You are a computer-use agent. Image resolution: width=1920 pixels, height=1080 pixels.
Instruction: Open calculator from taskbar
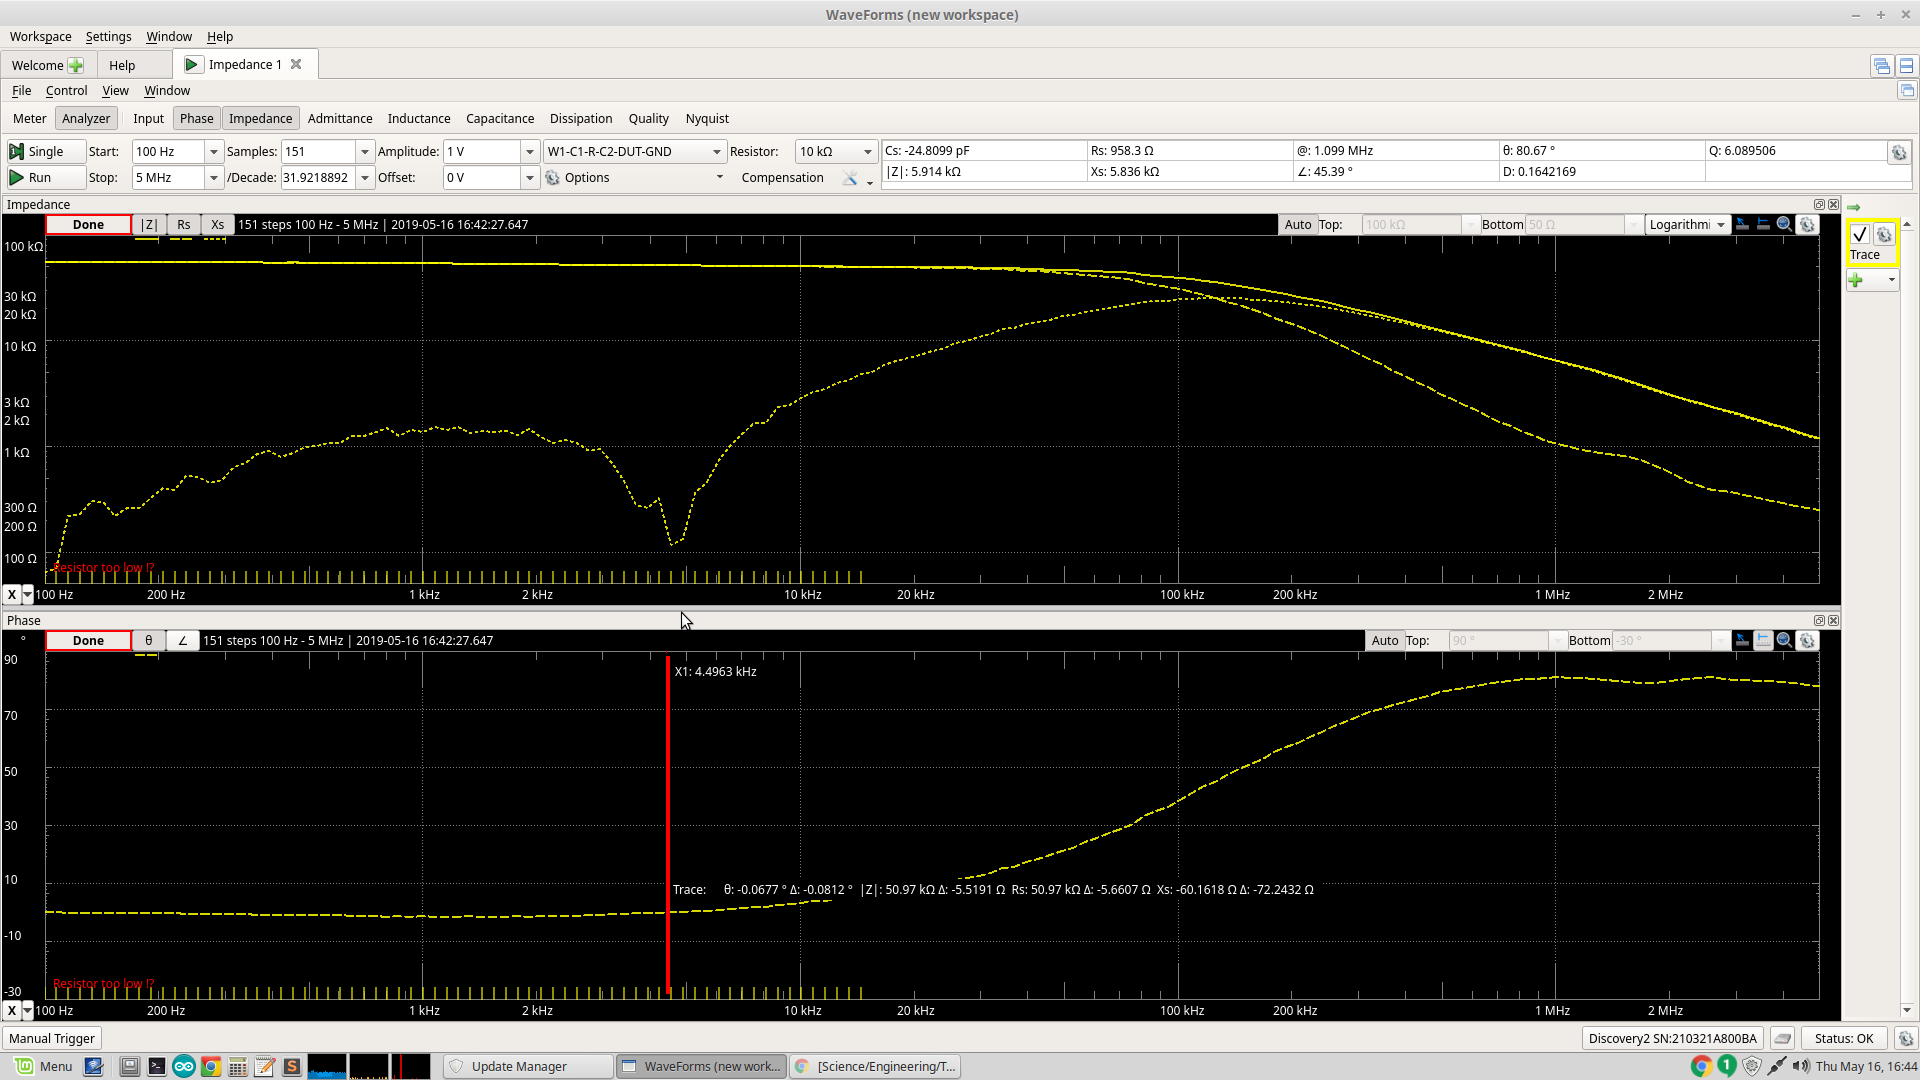click(238, 1066)
